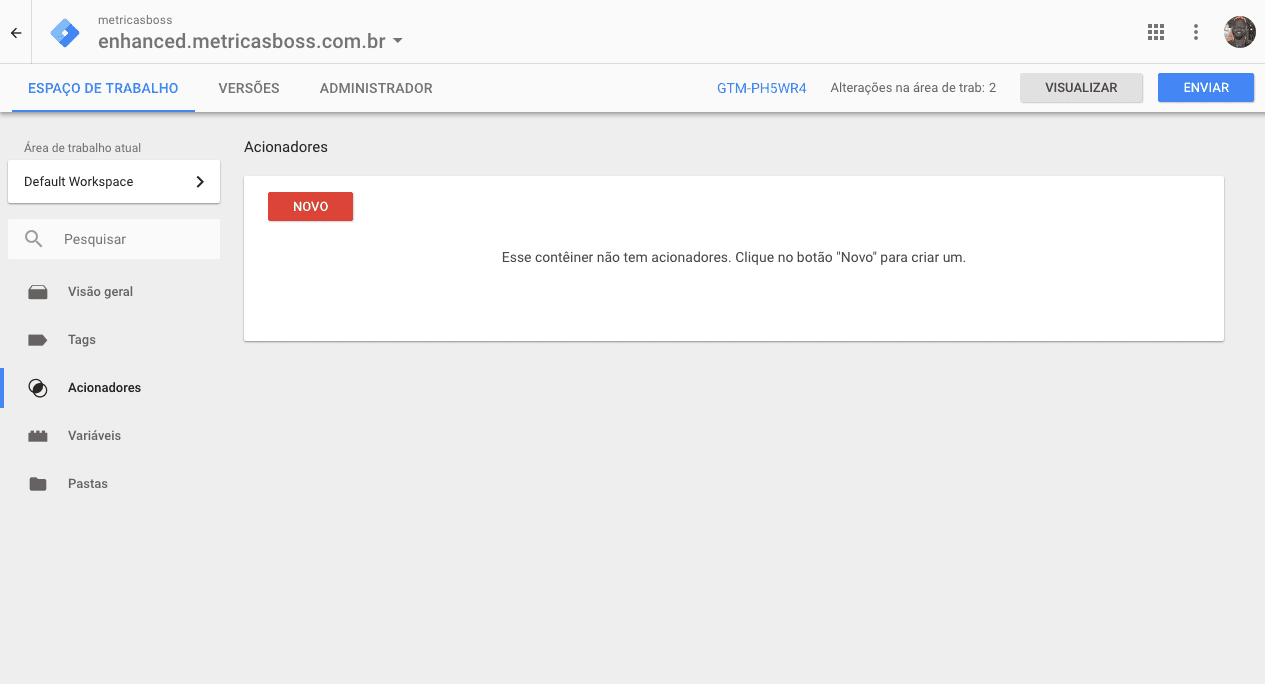The width and height of the screenshot is (1265, 684).
Task: Open the container name dropdown arrow
Action: (398, 42)
